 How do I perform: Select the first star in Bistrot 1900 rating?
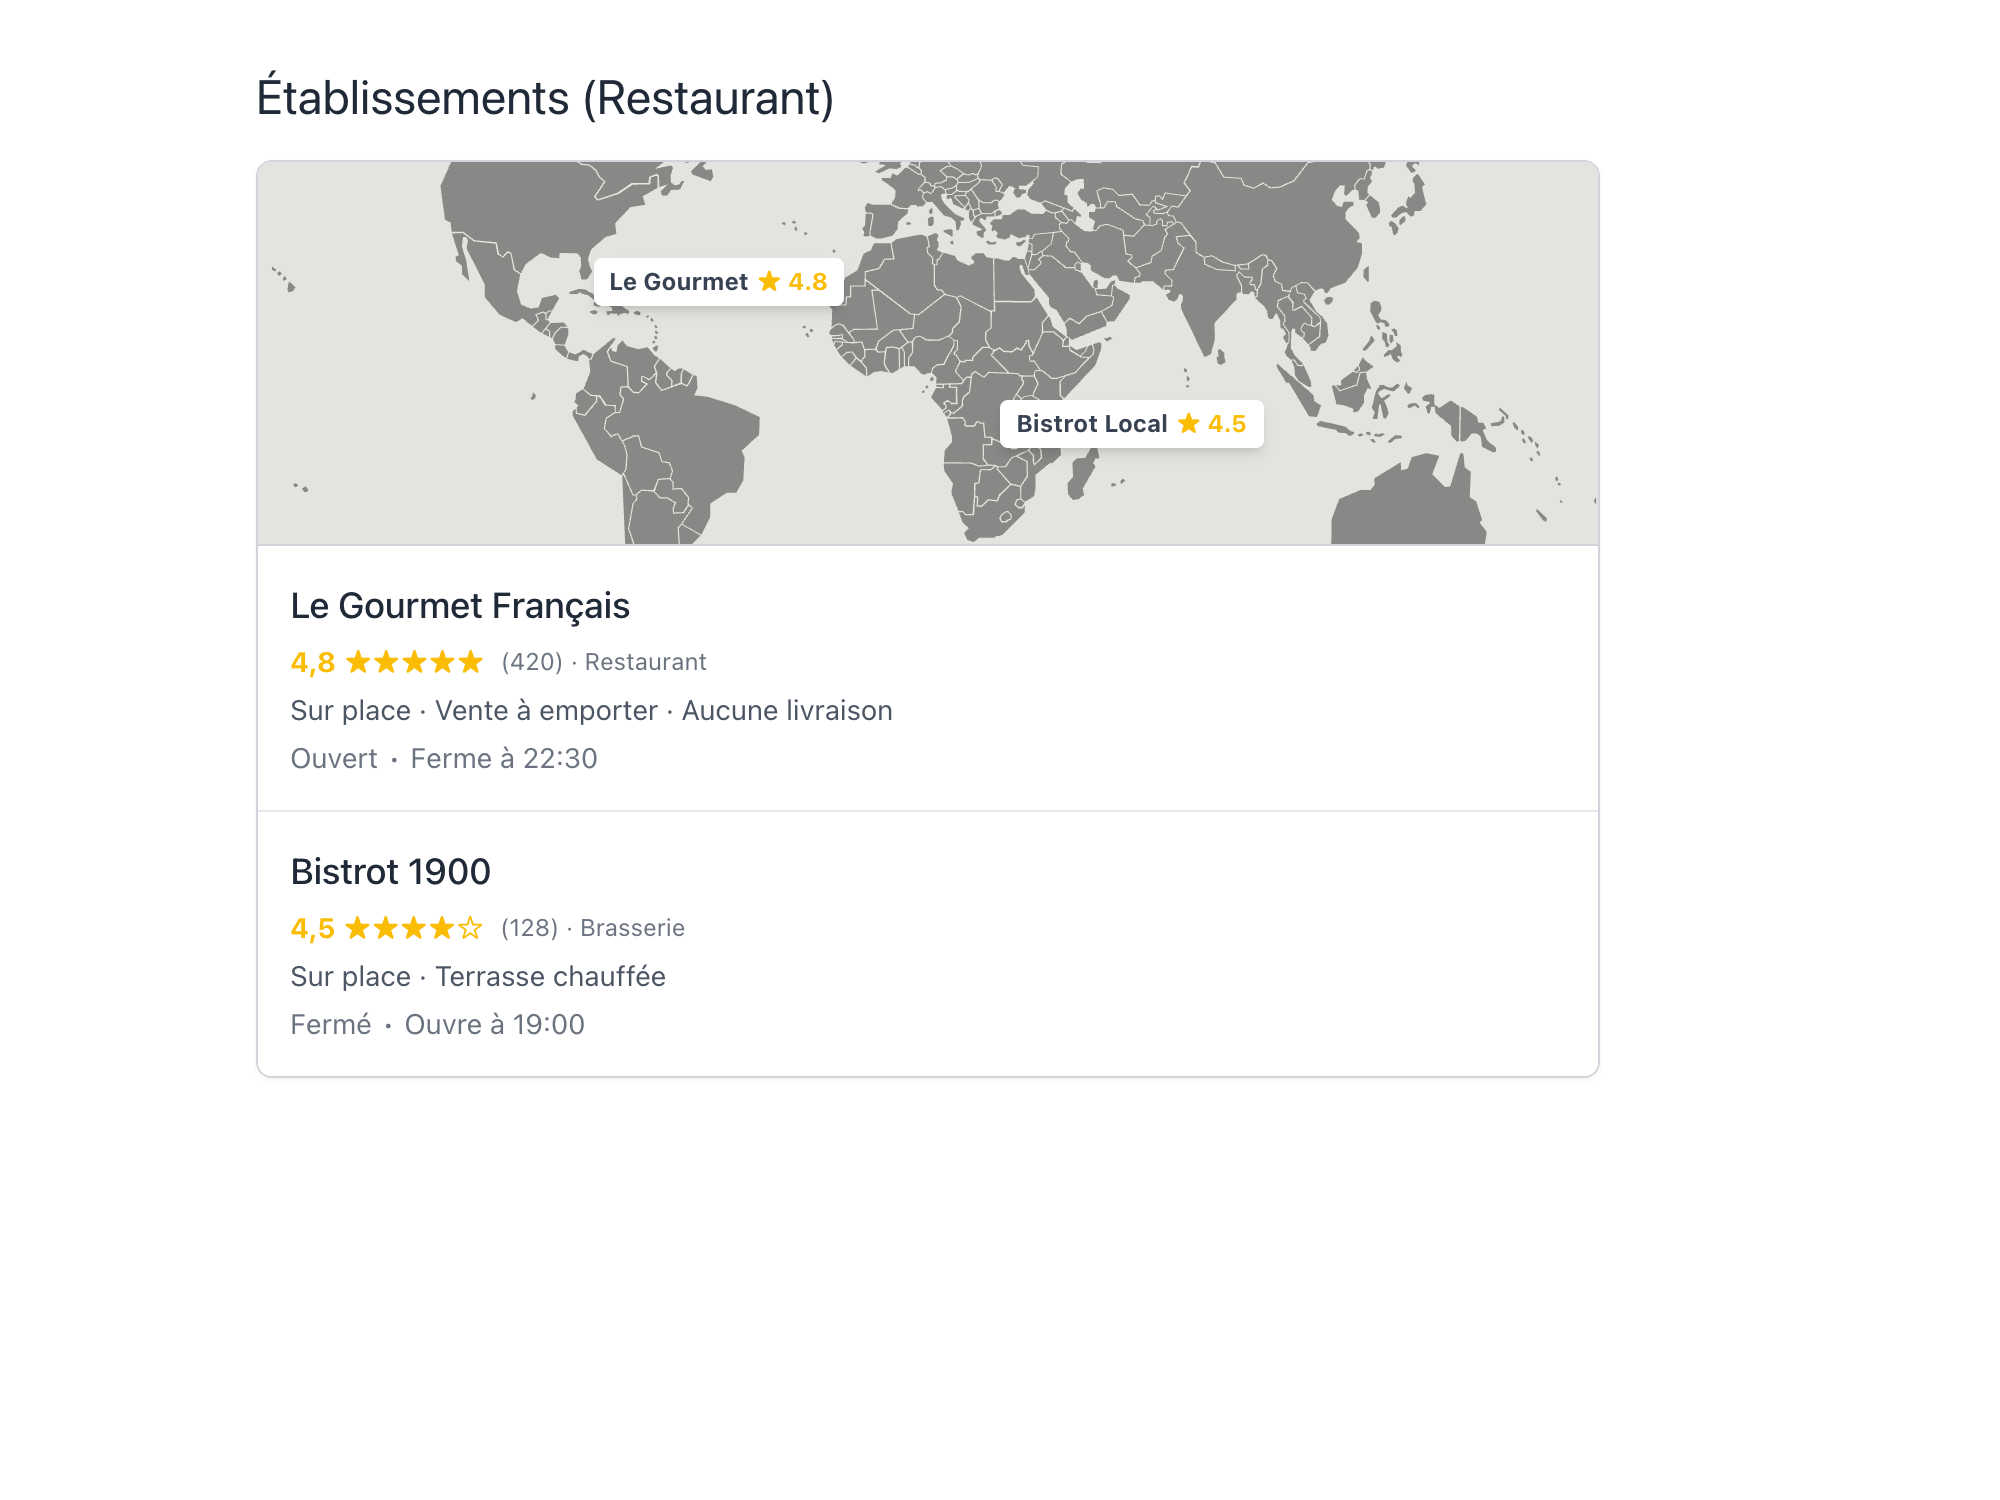click(x=356, y=928)
